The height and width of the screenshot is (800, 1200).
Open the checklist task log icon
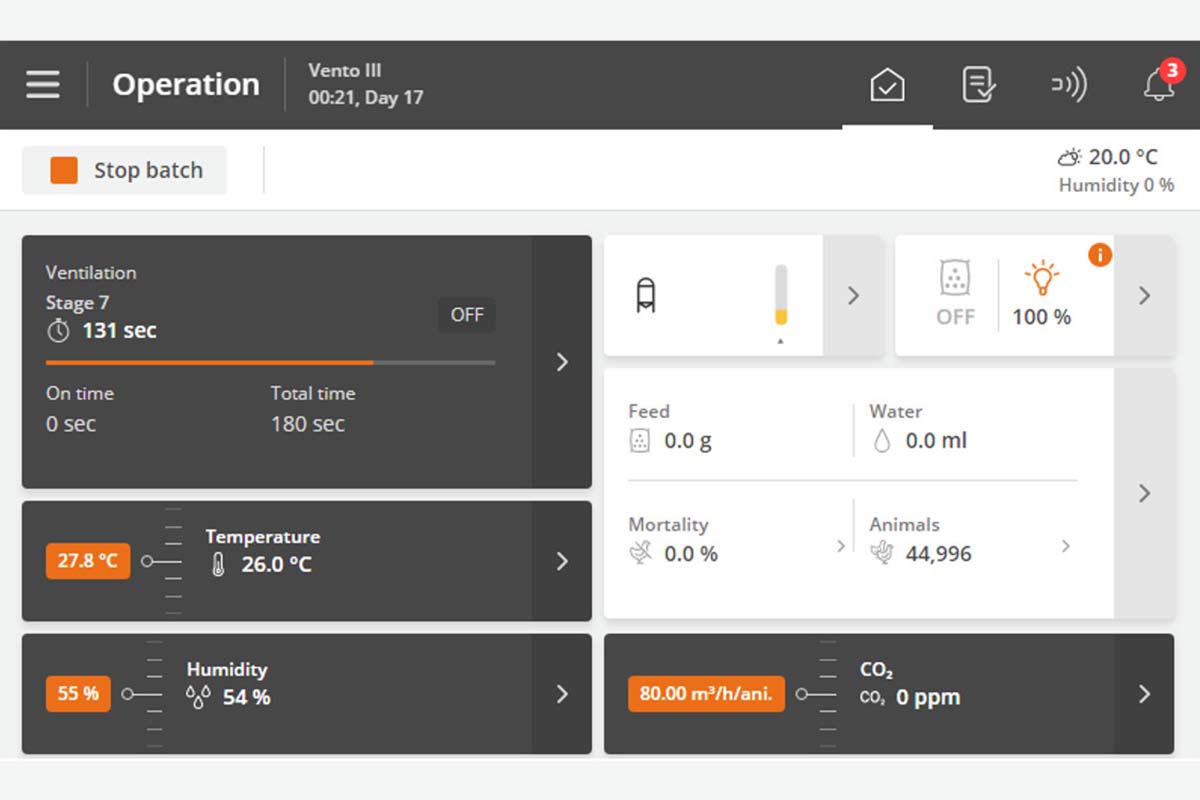[978, 85]
